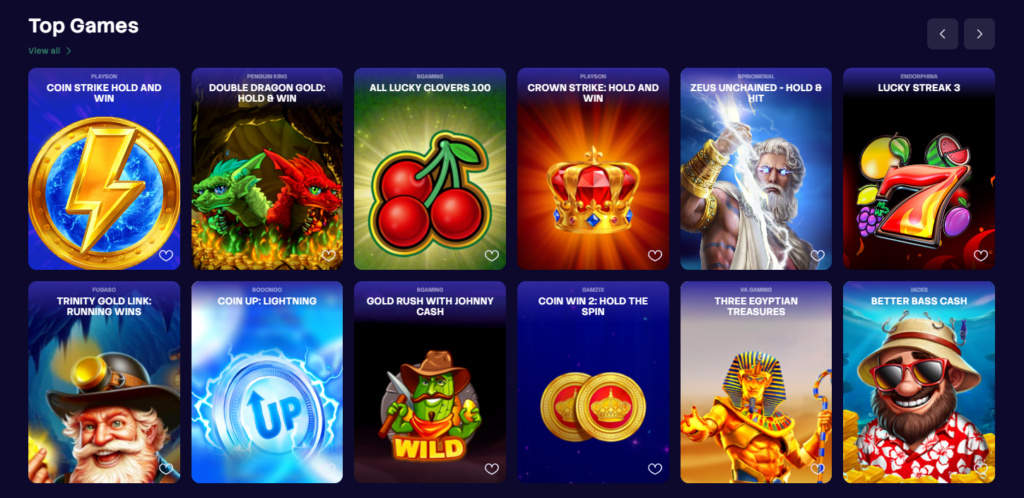Favorite Trinity Gold Link via heart icon
Screen dimensions: 1024x498
click(166, 469)
